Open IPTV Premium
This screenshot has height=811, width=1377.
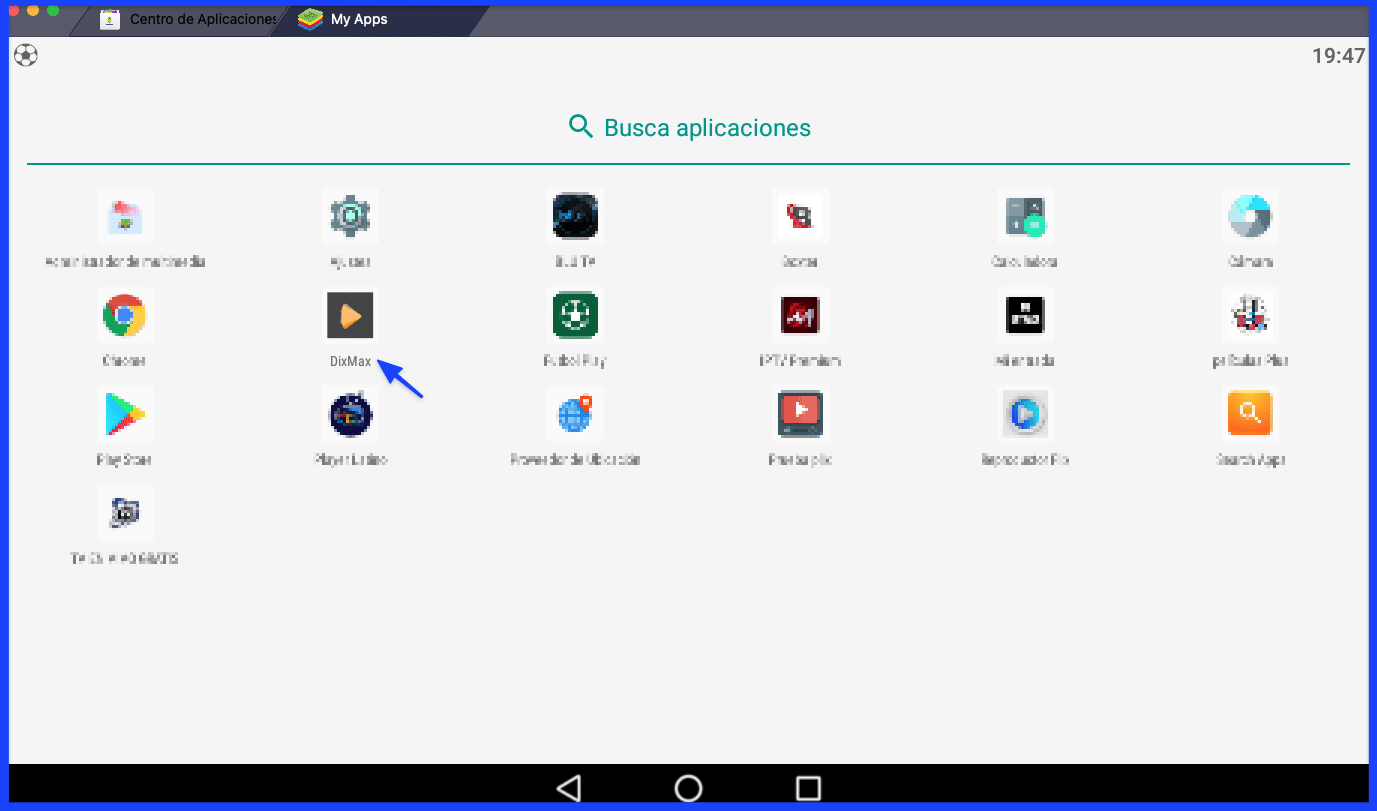800,315
